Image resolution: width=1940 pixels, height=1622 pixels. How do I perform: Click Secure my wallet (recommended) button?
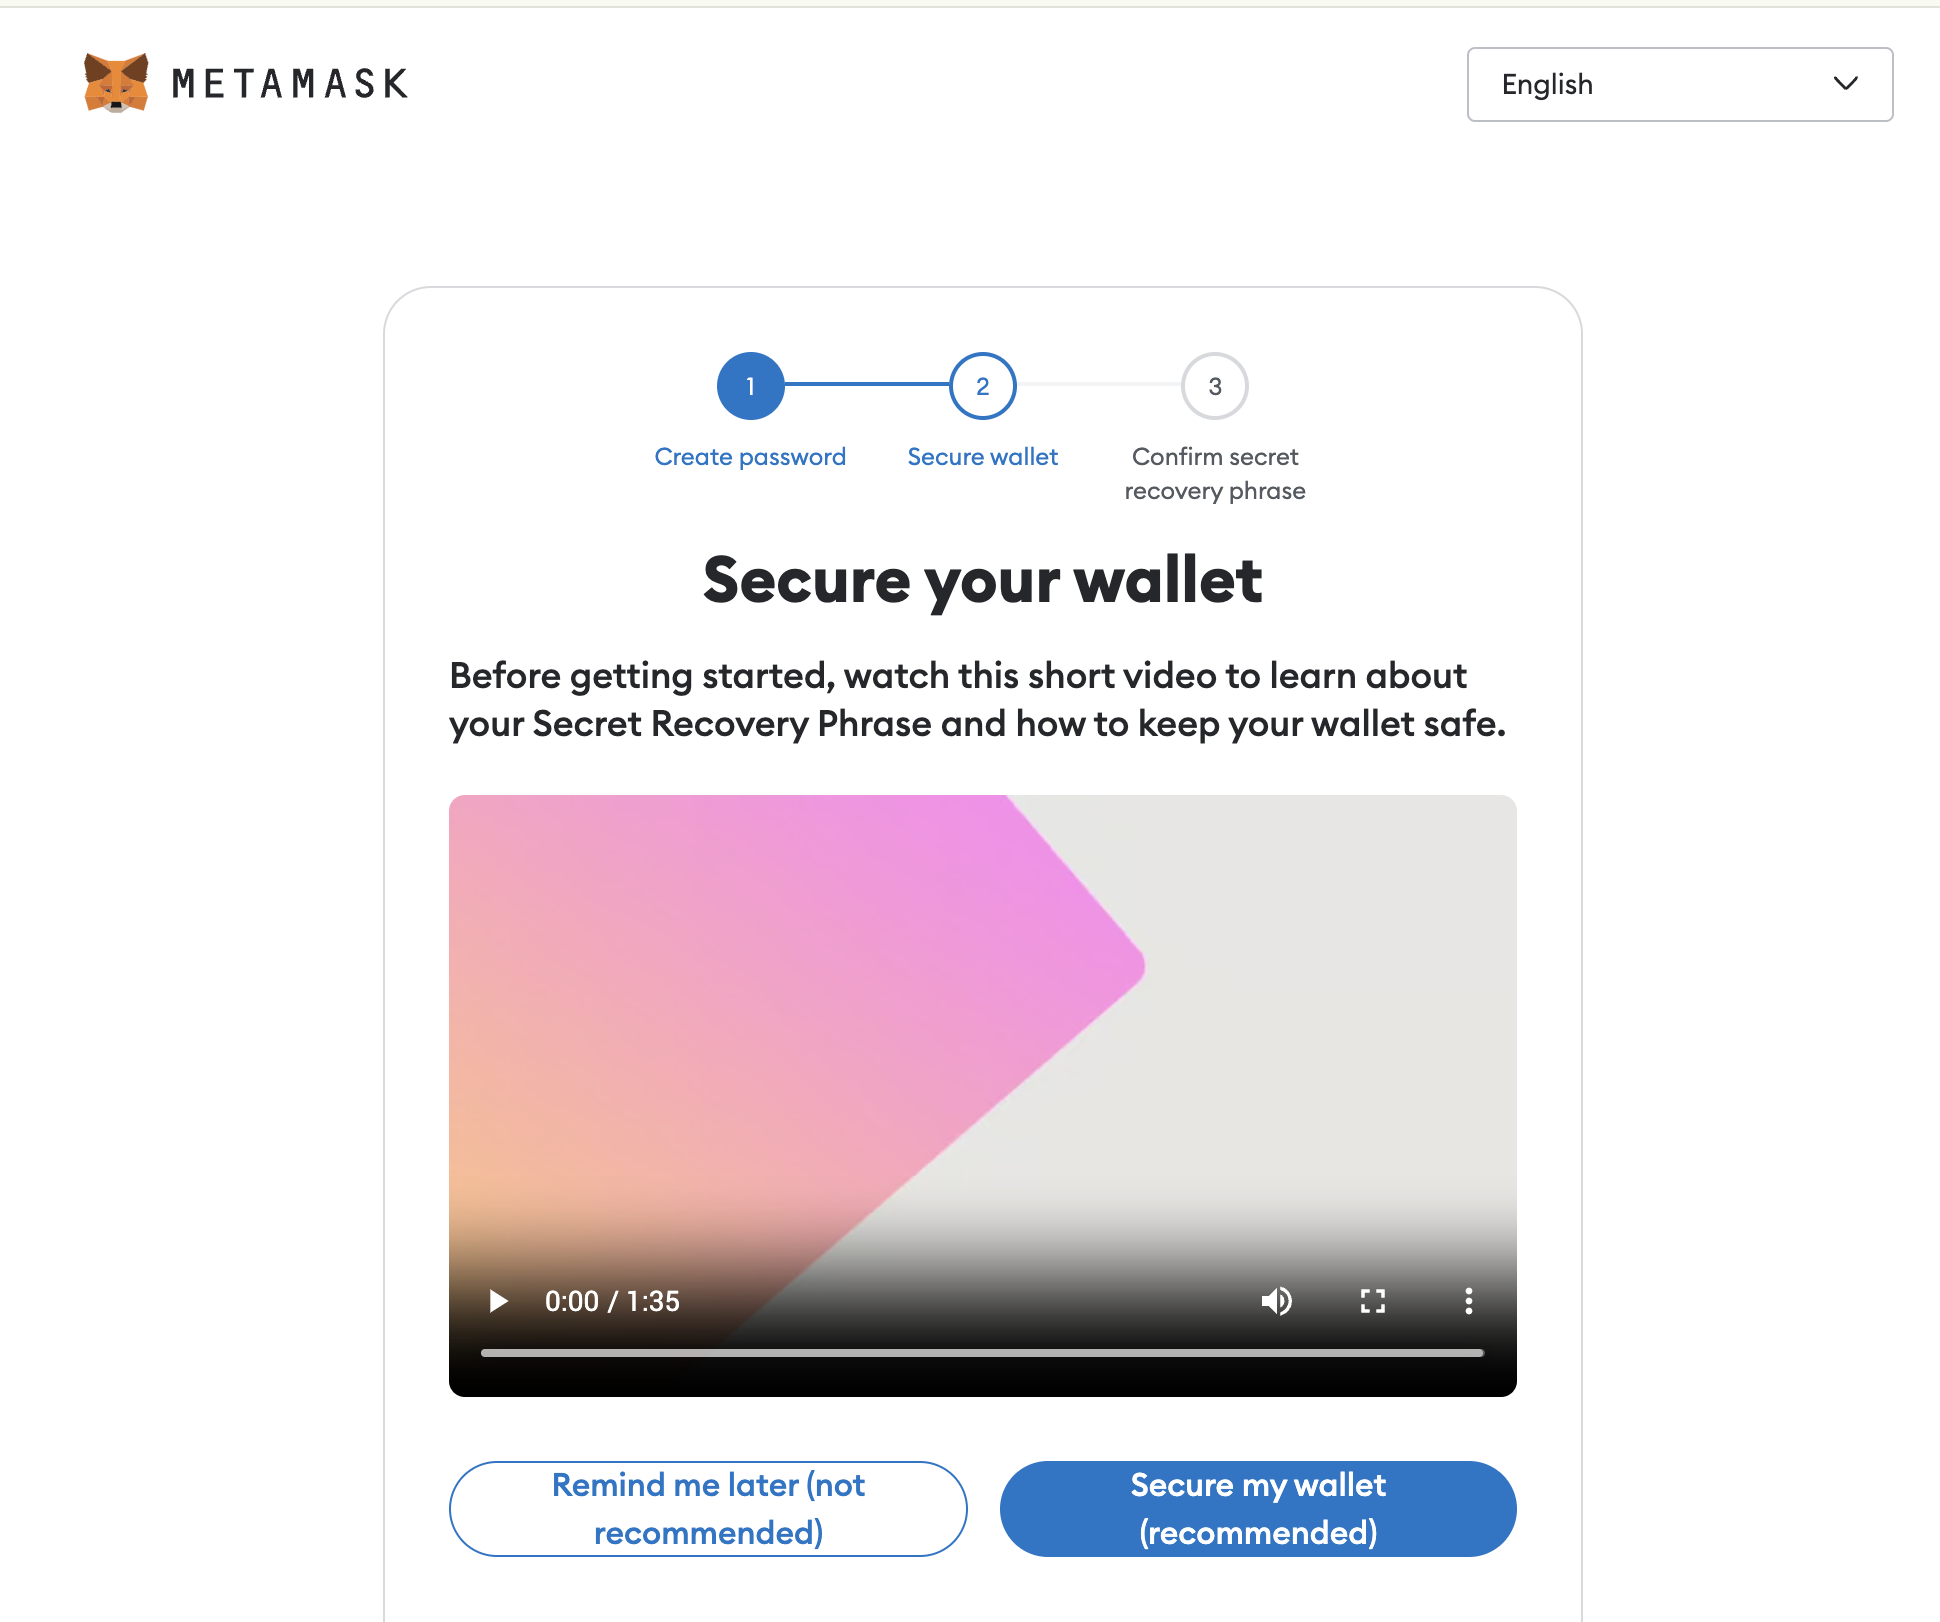tap(1258, 1509)
